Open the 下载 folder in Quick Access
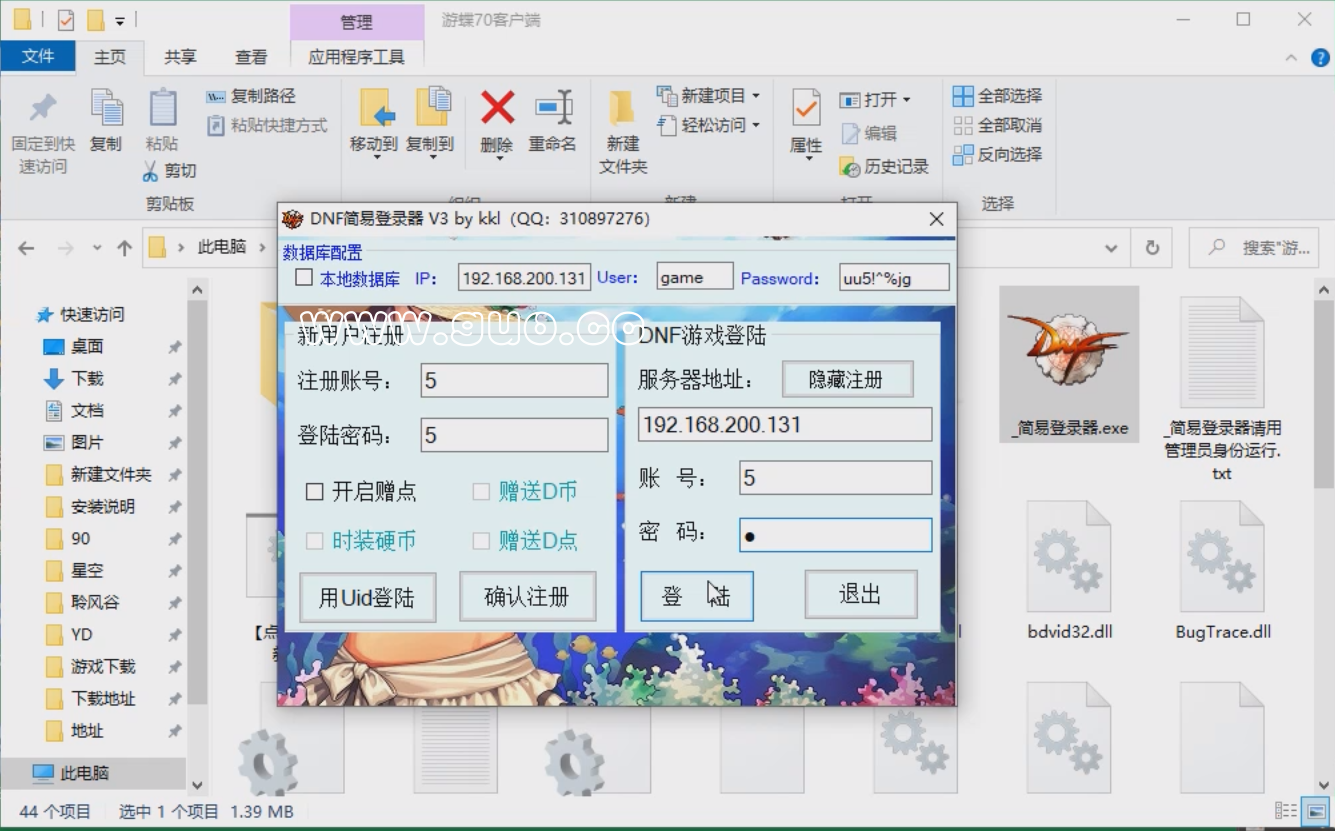Screen dimensions: 1335x831 pyautogui.click(x=87, y=378)
